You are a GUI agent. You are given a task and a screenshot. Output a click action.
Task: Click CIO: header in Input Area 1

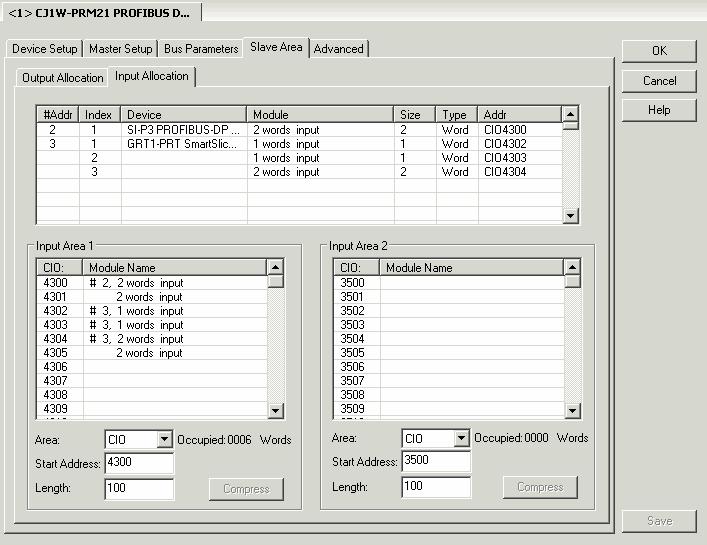[60, 267]
